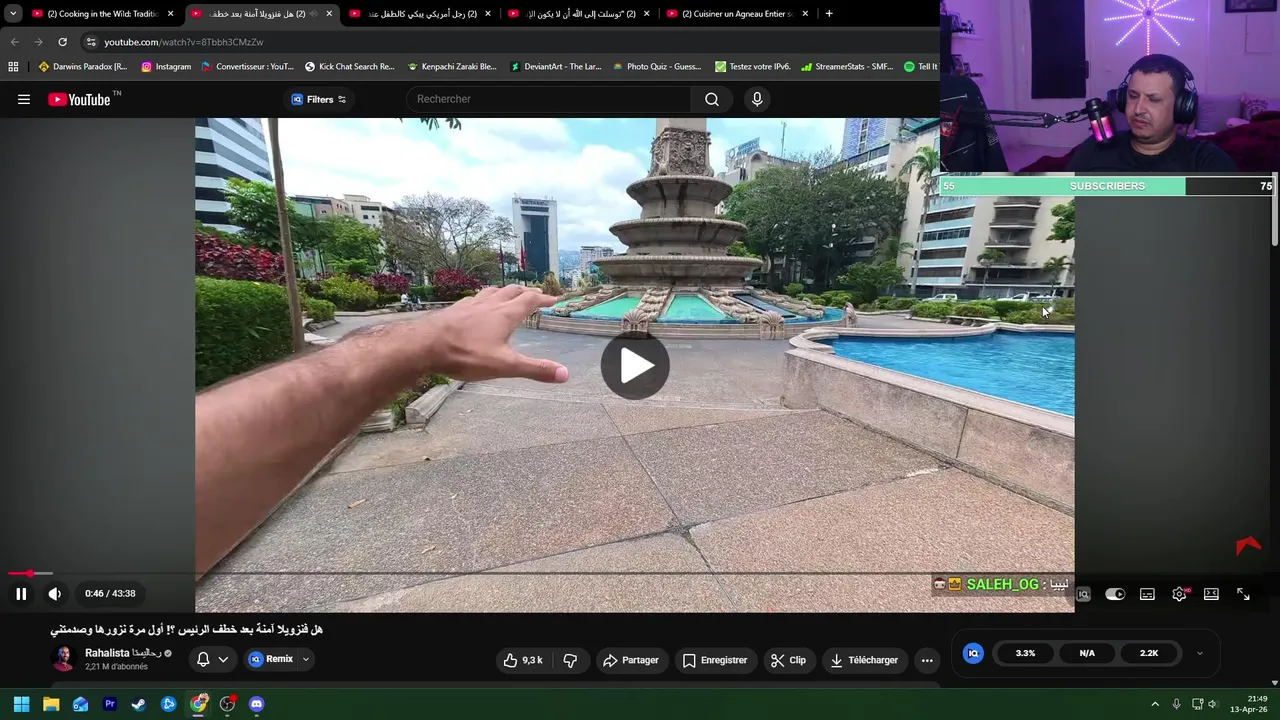Show hidden system tray icons chevron
The height and width of the screenshot is (720, 1280).
(x=1155, y=704)
